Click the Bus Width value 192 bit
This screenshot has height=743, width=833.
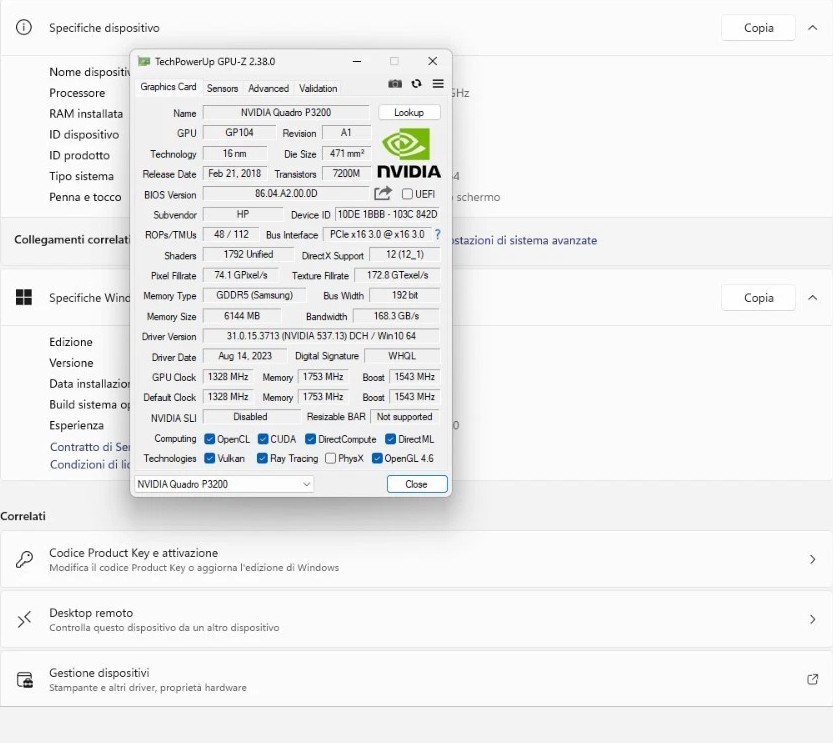pyautogui.click(x=405, y=295)
